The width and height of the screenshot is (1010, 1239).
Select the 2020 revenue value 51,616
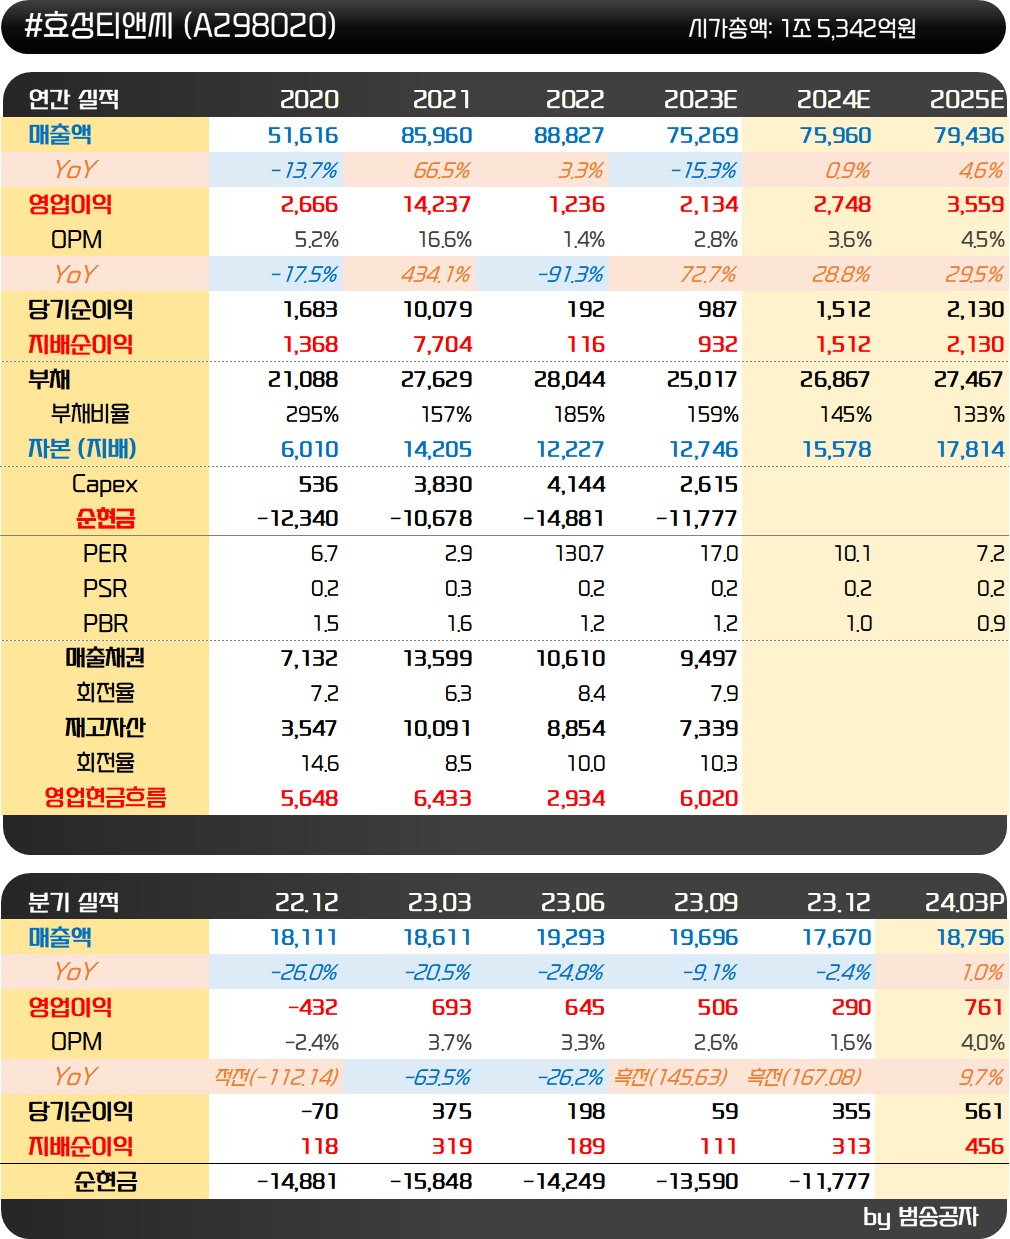(x=303, y=135)
